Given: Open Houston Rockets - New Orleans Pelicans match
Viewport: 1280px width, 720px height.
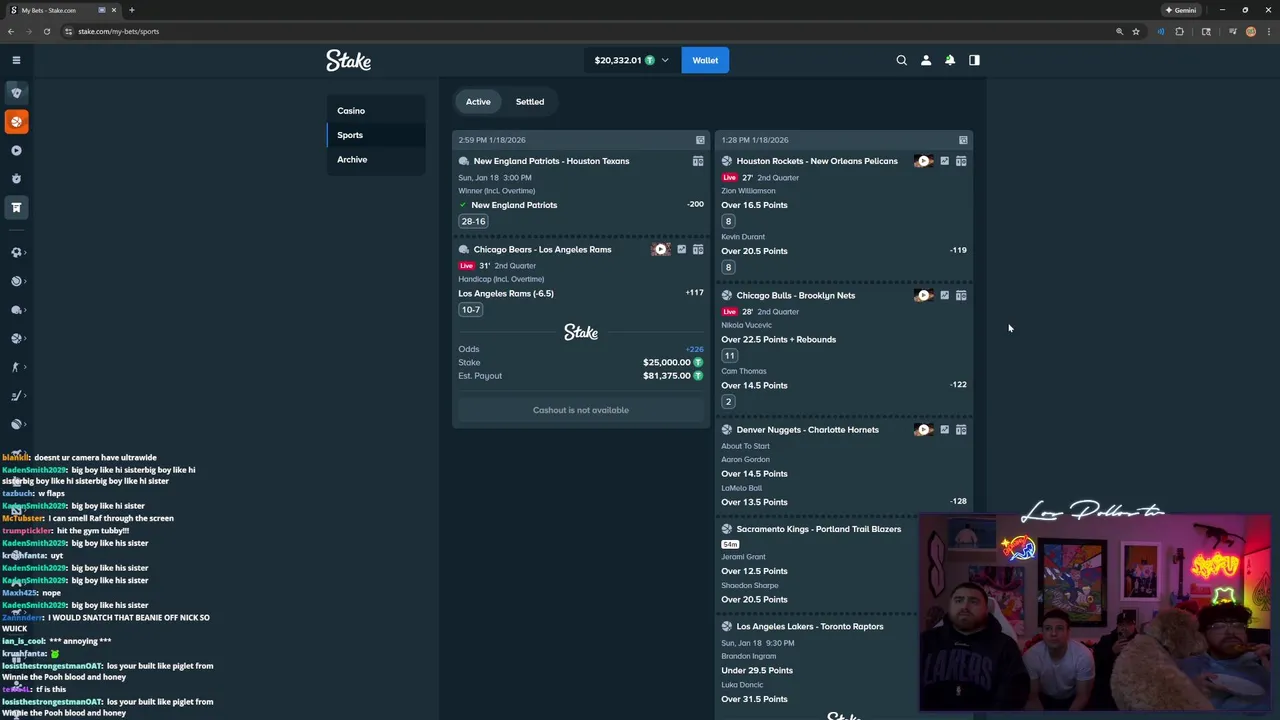Looking at the screenshot, I should tap(817, 161).
